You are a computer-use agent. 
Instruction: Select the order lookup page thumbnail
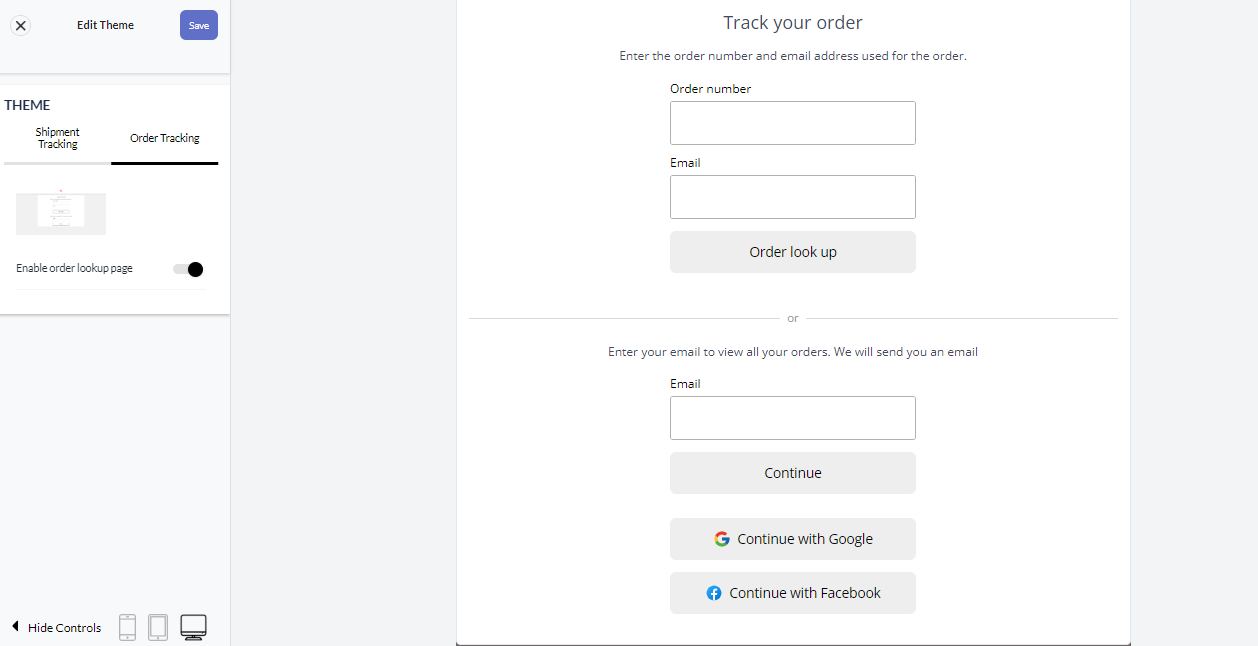(61, 213)
